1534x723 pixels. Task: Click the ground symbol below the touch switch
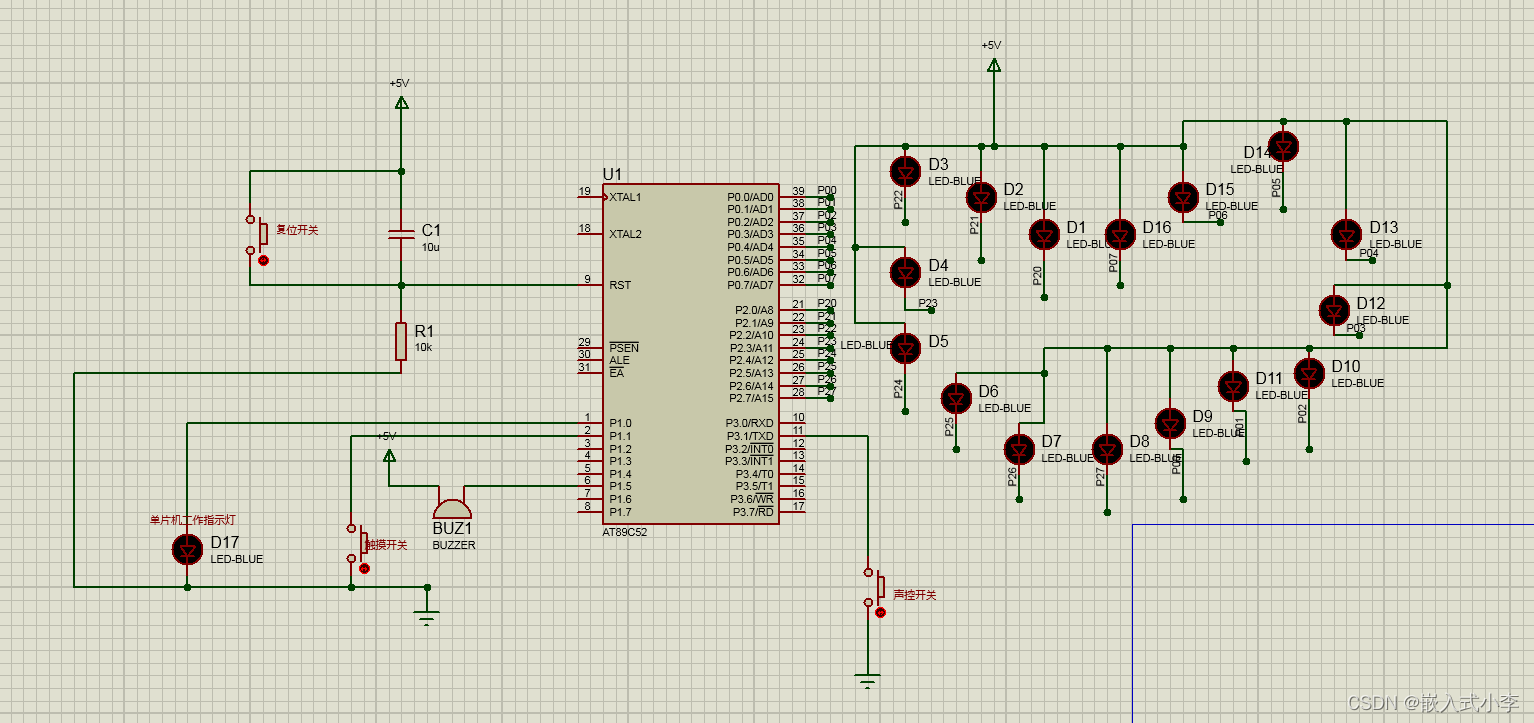click(x=427, y=617)
